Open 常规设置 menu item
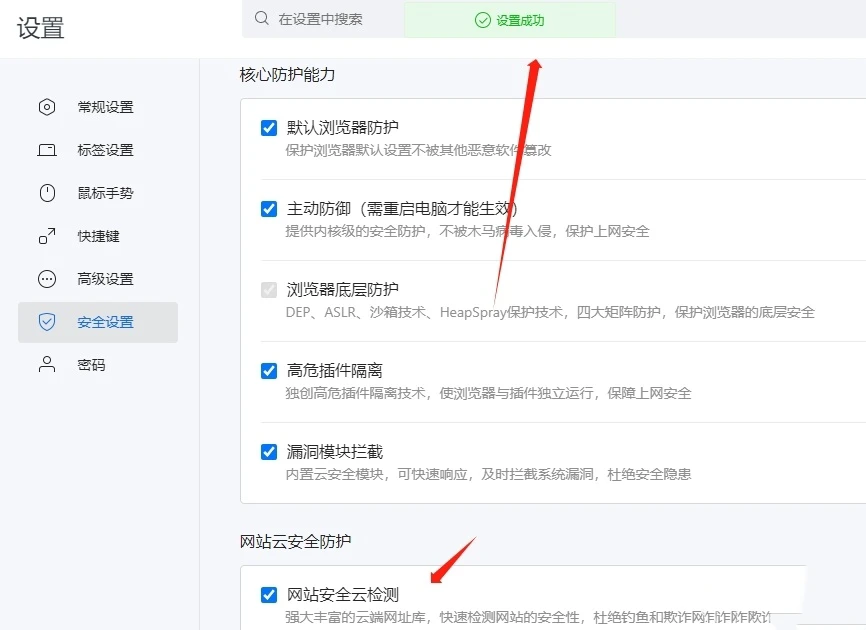The width and height of the screenshot is (866, 630). coord(98,107)
